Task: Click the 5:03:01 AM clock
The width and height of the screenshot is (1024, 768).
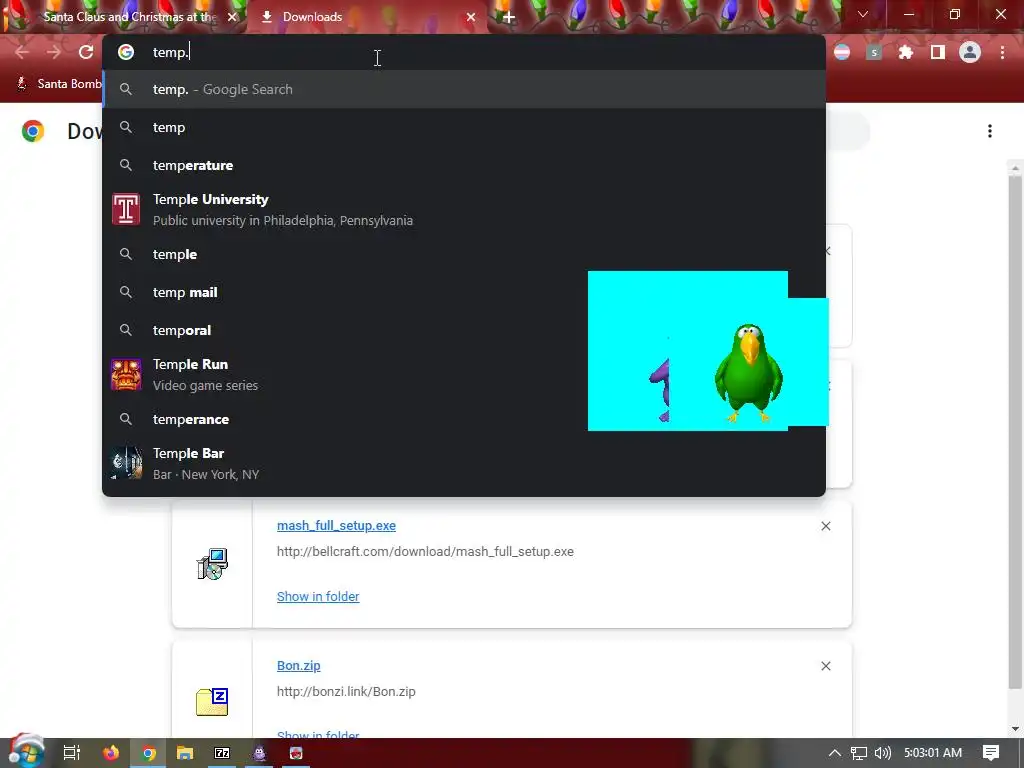Action: click(x=933, y=753)
